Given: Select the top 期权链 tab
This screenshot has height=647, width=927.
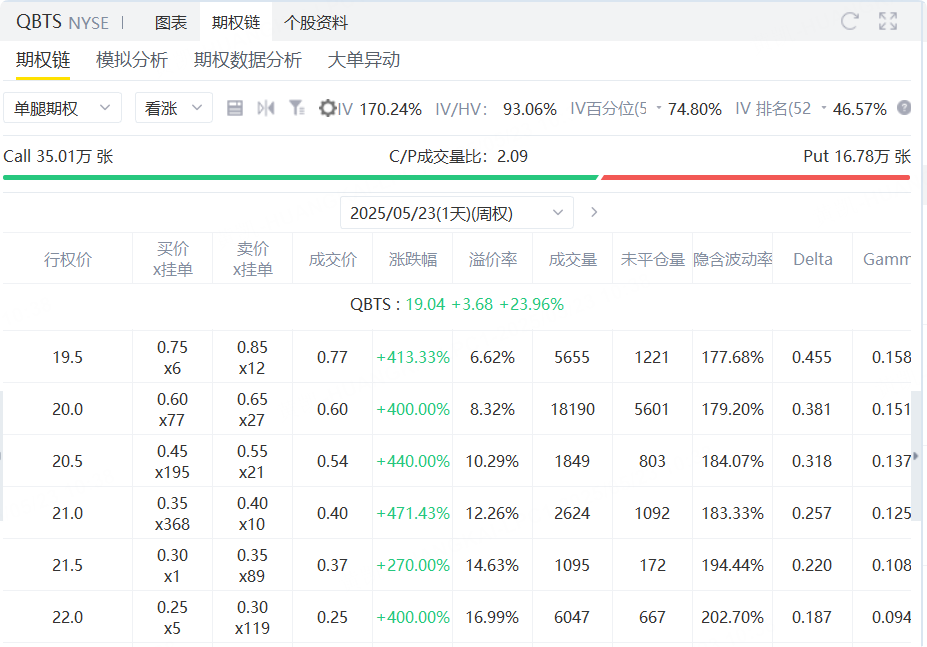Looking at the screenshot, I should (236, 22).
